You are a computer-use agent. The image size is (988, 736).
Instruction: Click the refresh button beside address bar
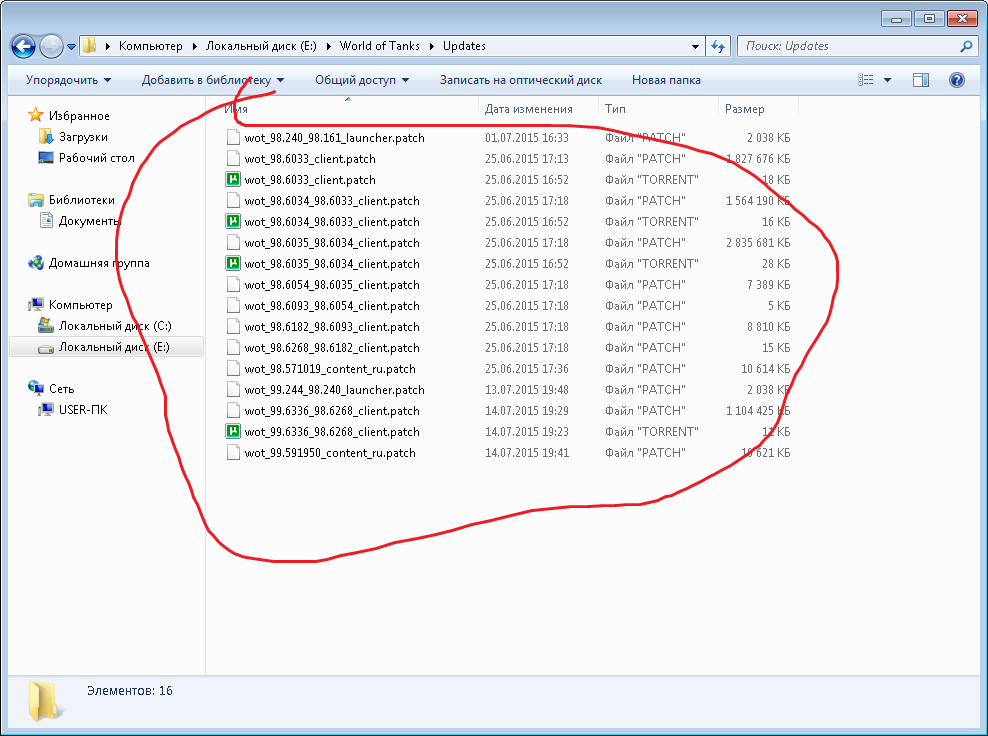718,46
